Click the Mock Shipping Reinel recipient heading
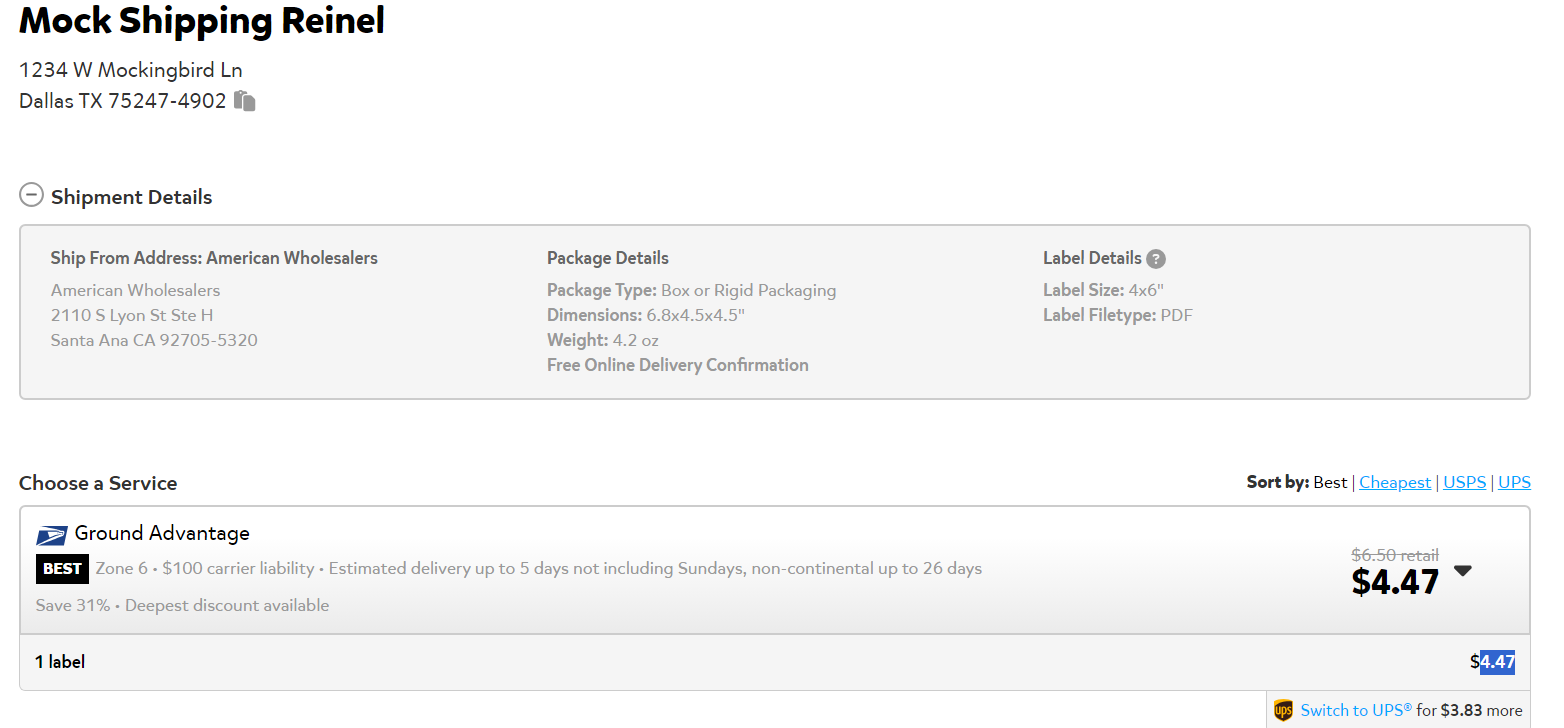1564x728 pixels. click(x=202, y=20)
